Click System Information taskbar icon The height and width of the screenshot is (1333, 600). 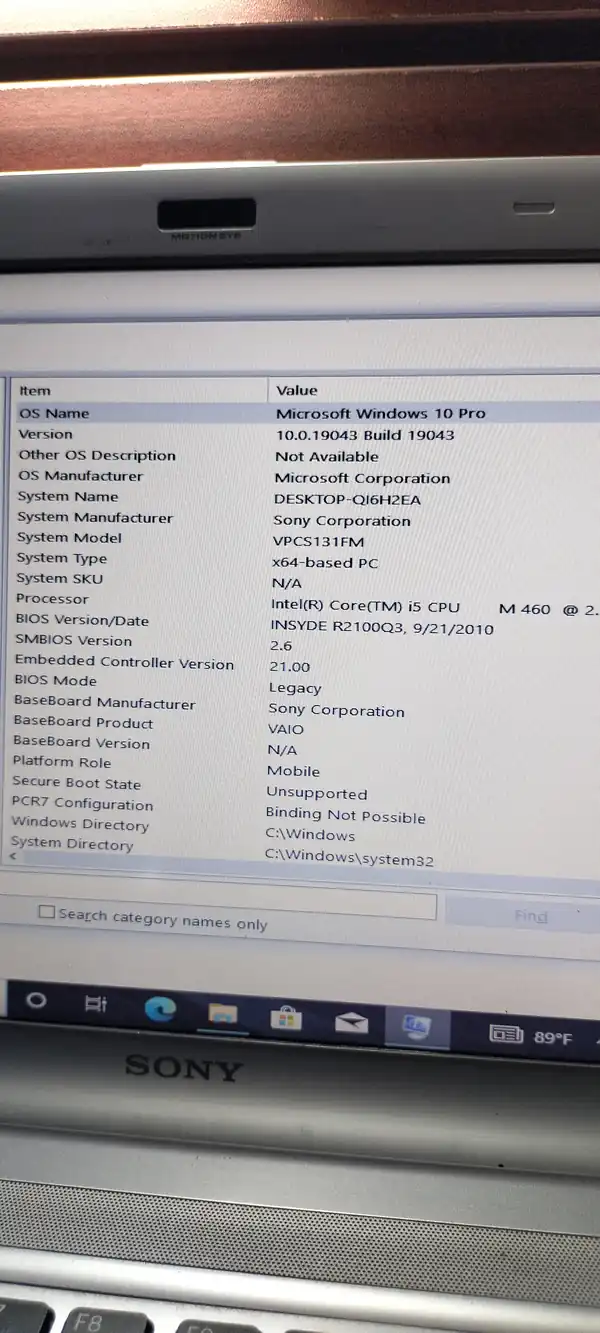pos(416,1027)
